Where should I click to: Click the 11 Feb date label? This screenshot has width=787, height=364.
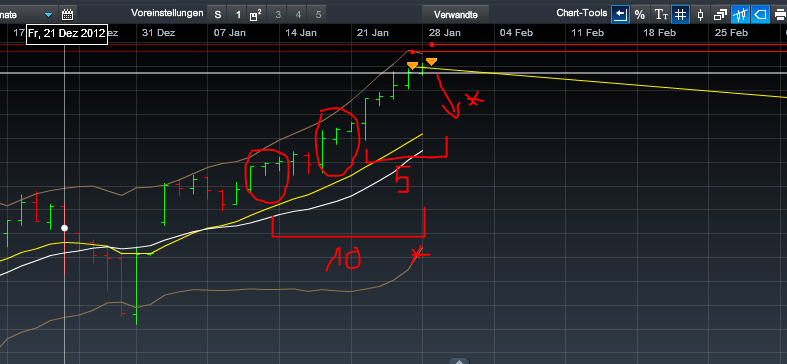[x=588, y=33]
